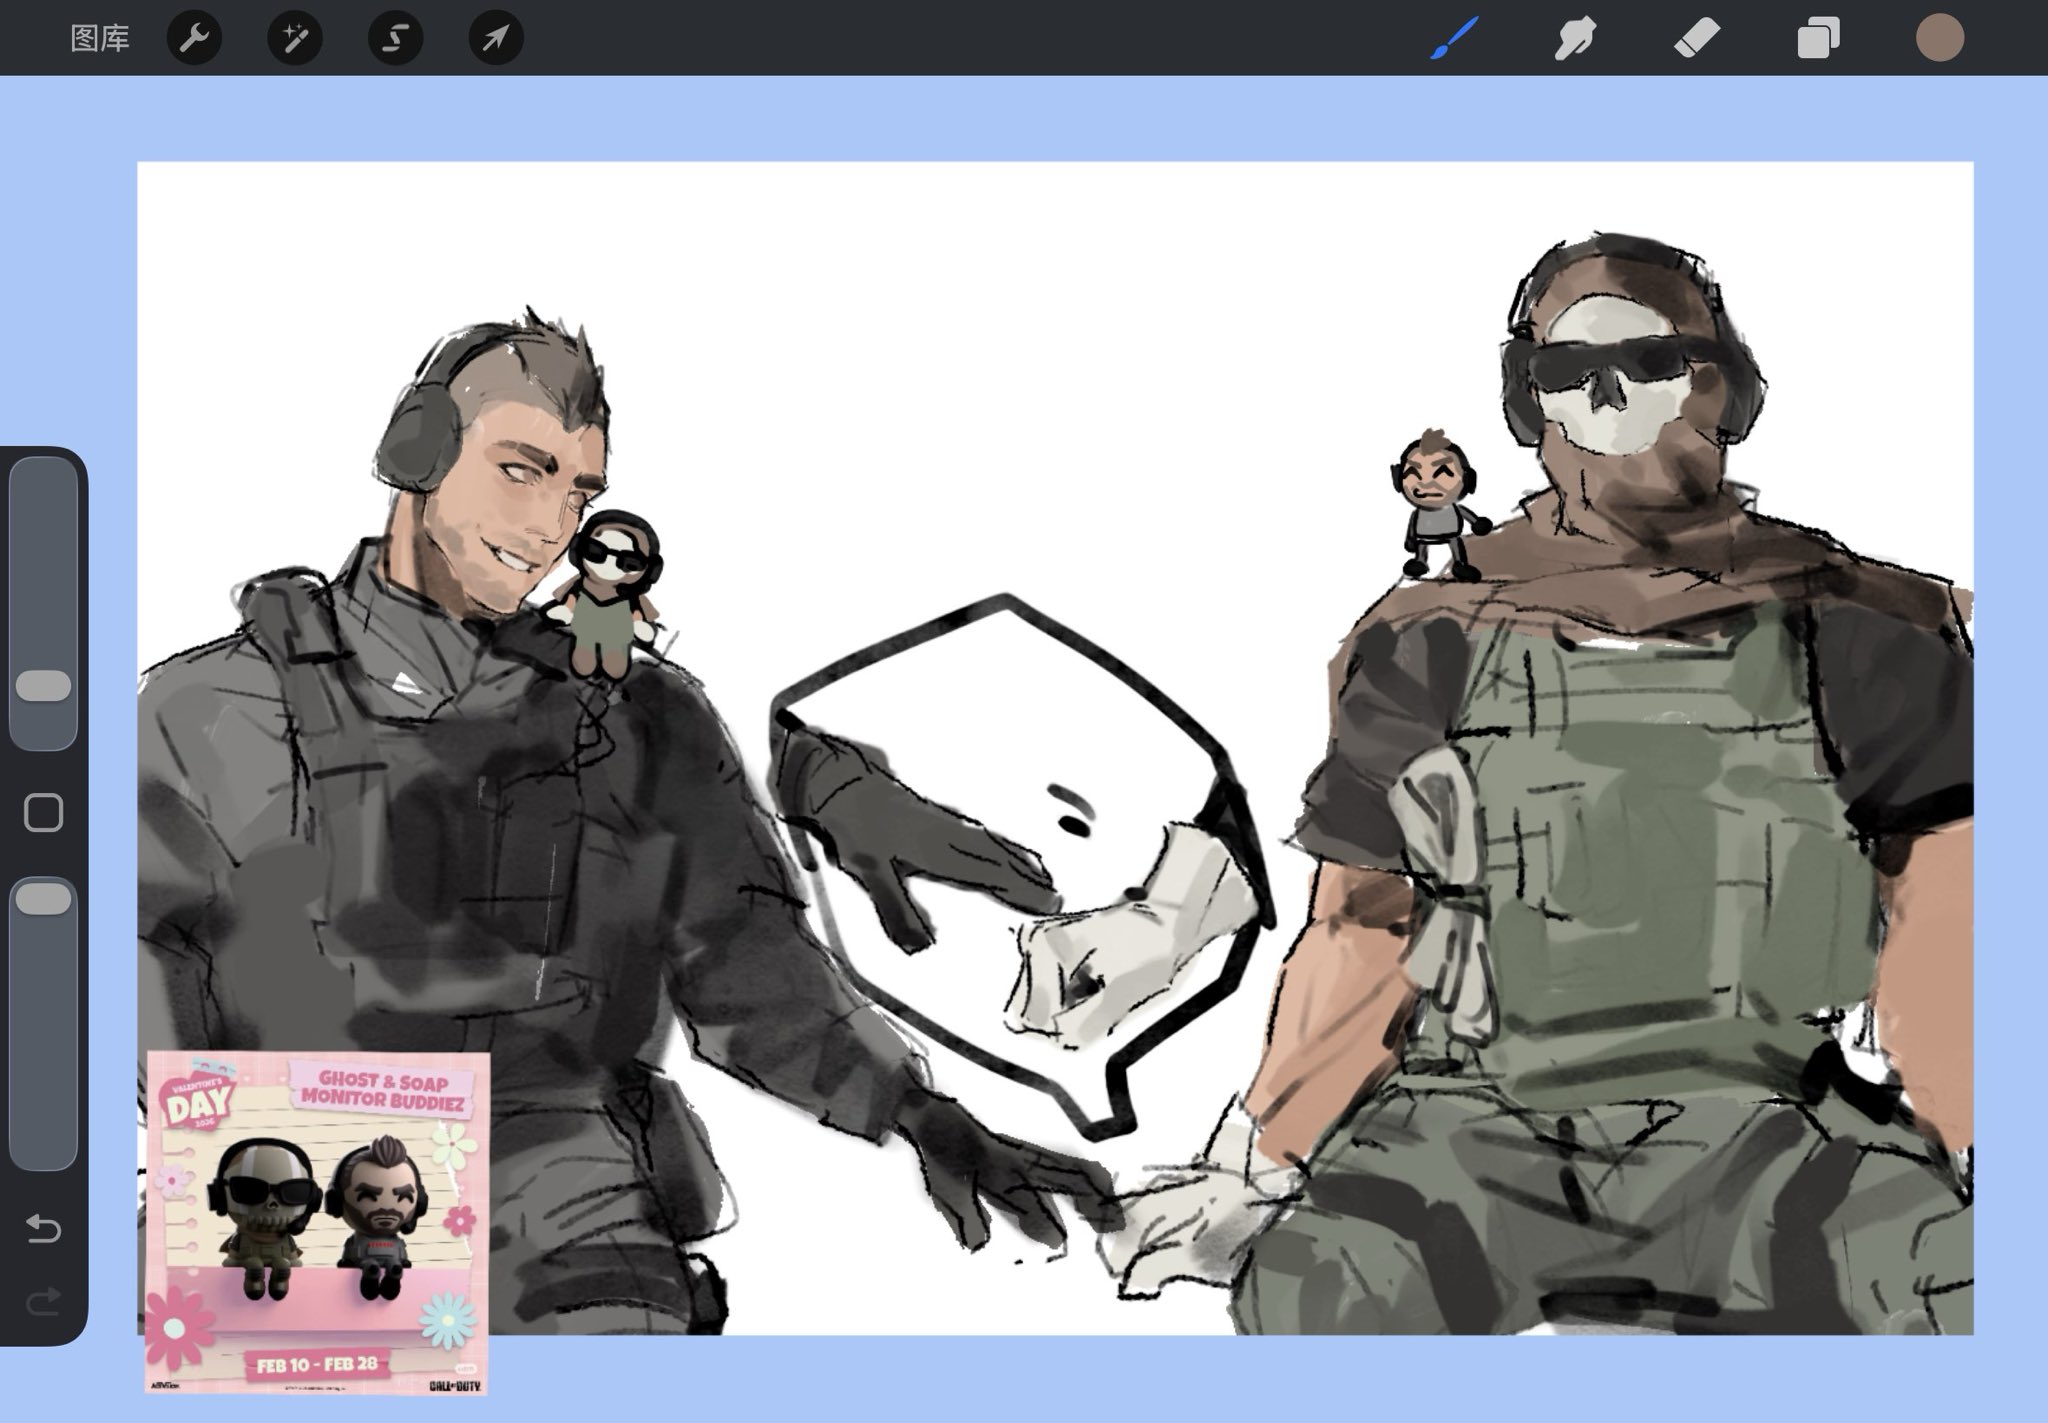Activate the Selection S-shaped tool
This screenshot has width=2048, height=1423.
click(x=395, y=39)
